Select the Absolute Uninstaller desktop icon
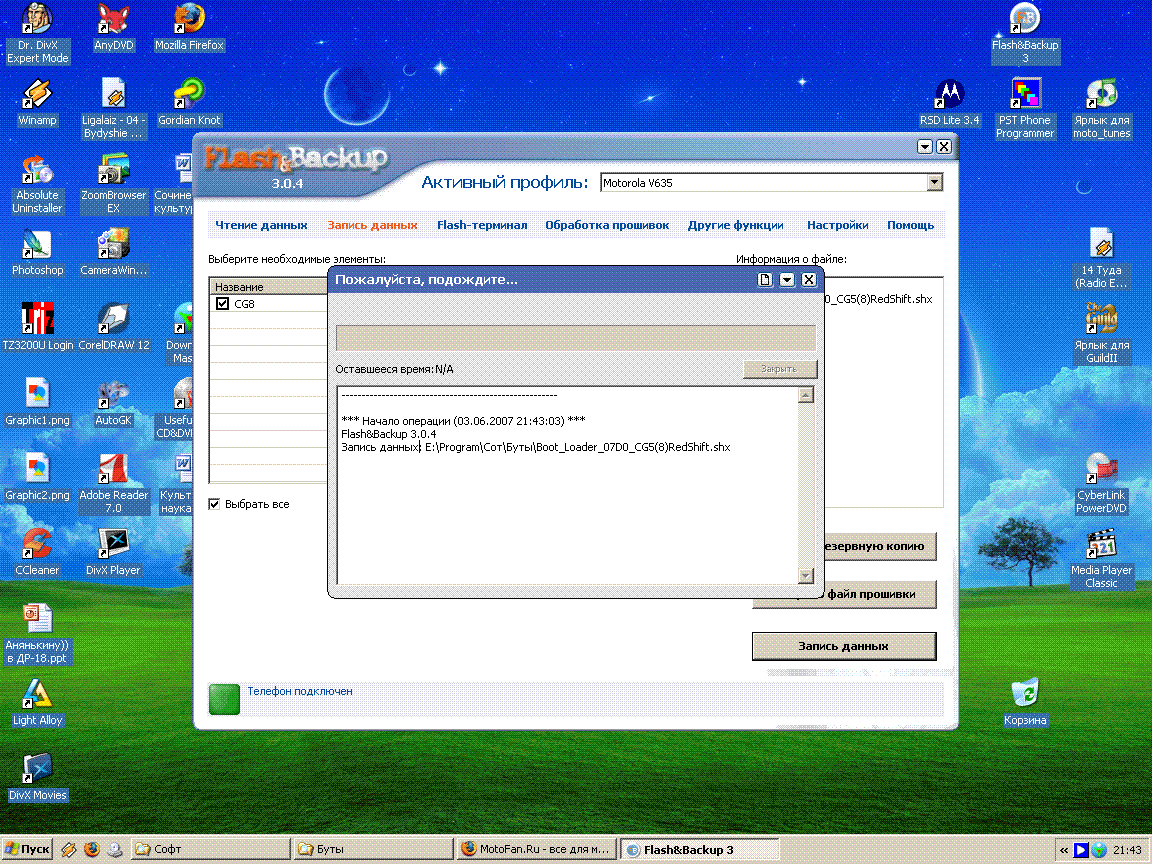 coord(37,184)
